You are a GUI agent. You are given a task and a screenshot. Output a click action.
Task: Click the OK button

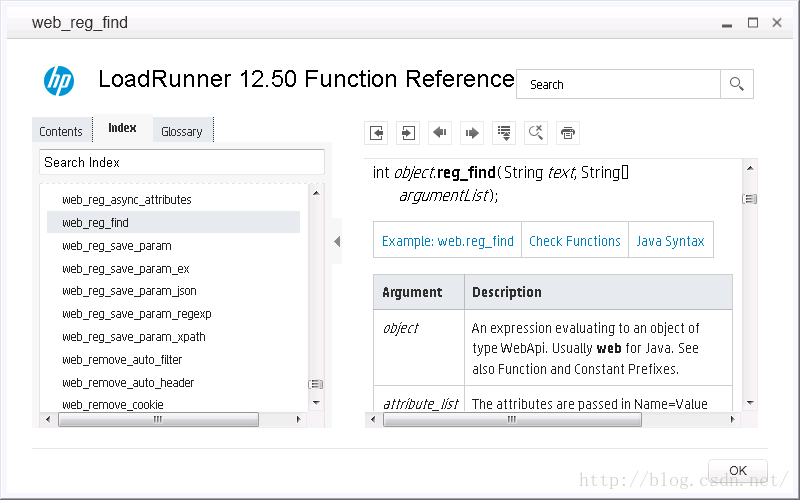tap(738, 470)
